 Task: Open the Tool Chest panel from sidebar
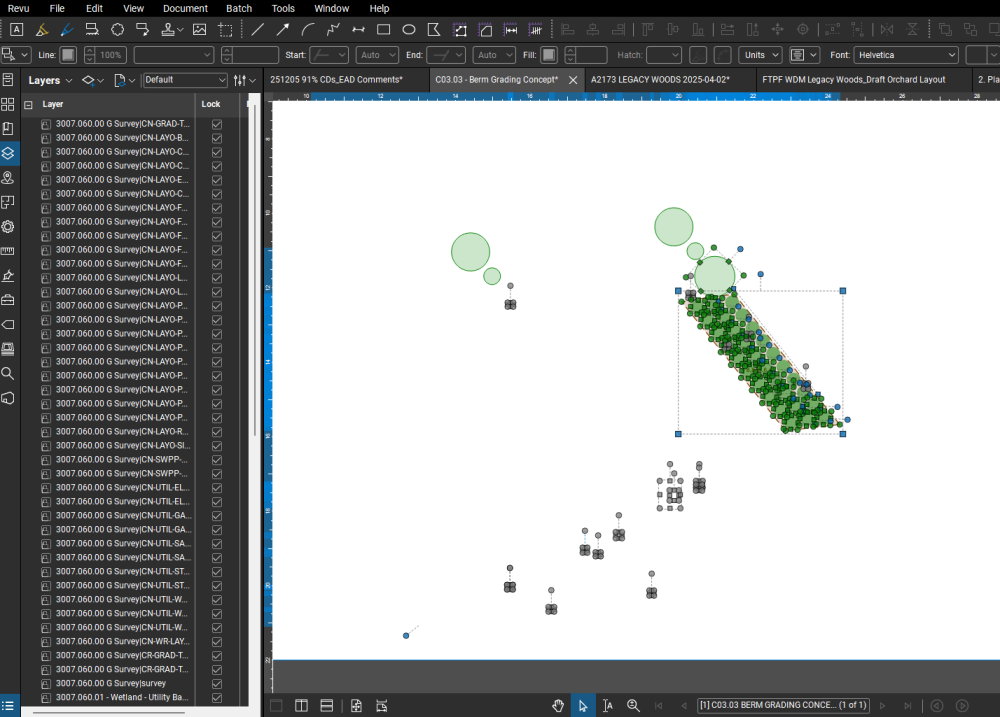coord(8,300)
